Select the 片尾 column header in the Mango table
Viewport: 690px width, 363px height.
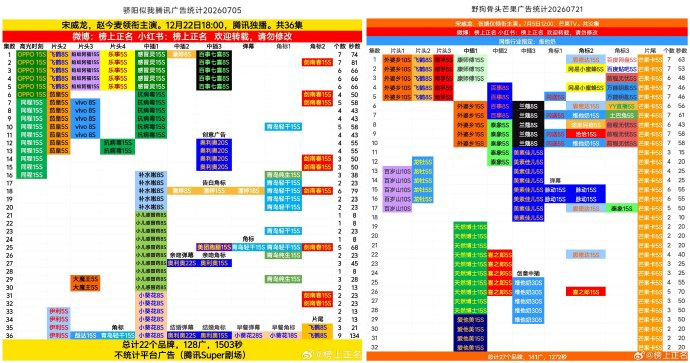tap(650, 51)
